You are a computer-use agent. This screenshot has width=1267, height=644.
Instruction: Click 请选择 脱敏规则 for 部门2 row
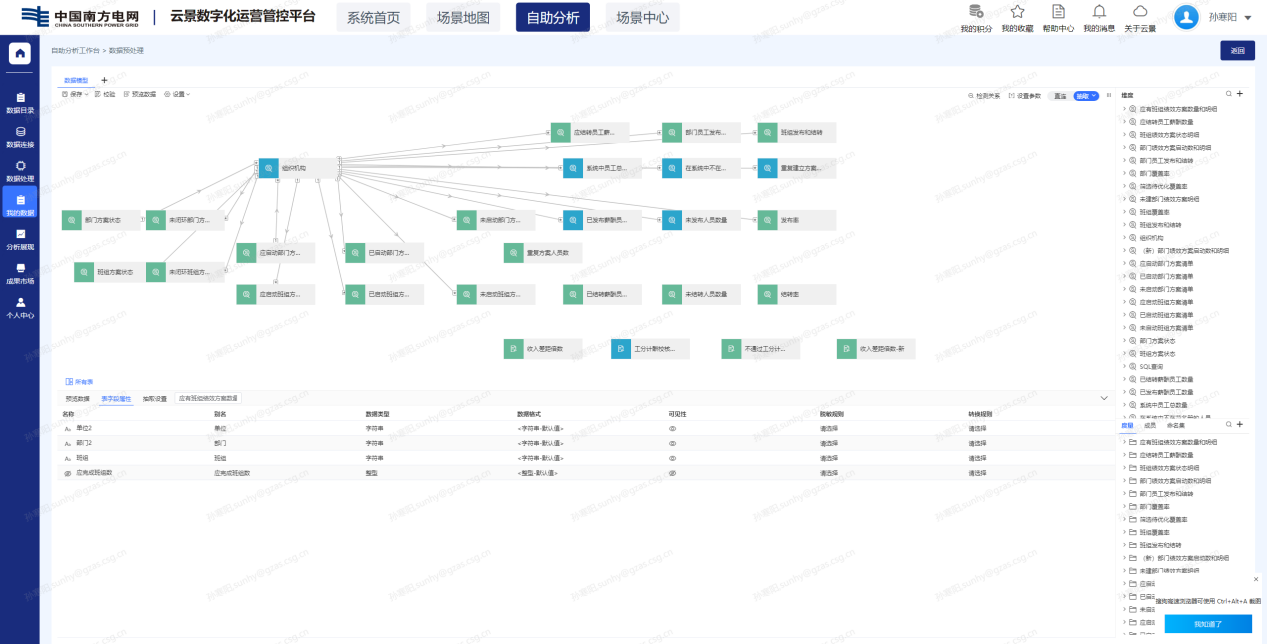coord(829,443)
